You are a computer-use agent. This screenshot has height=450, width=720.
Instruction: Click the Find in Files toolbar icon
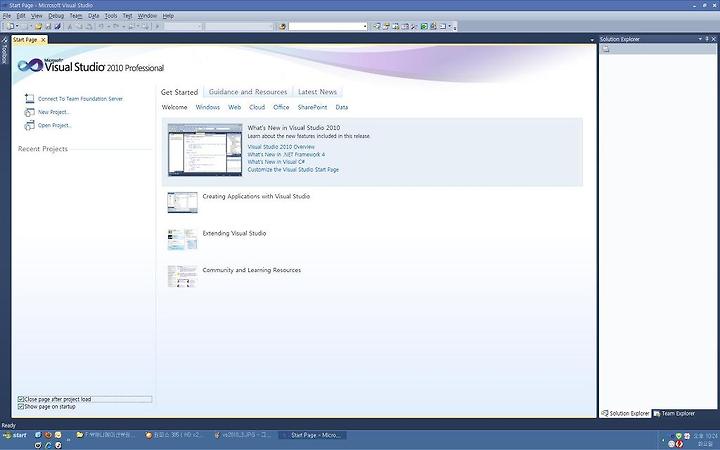(282, 27)
